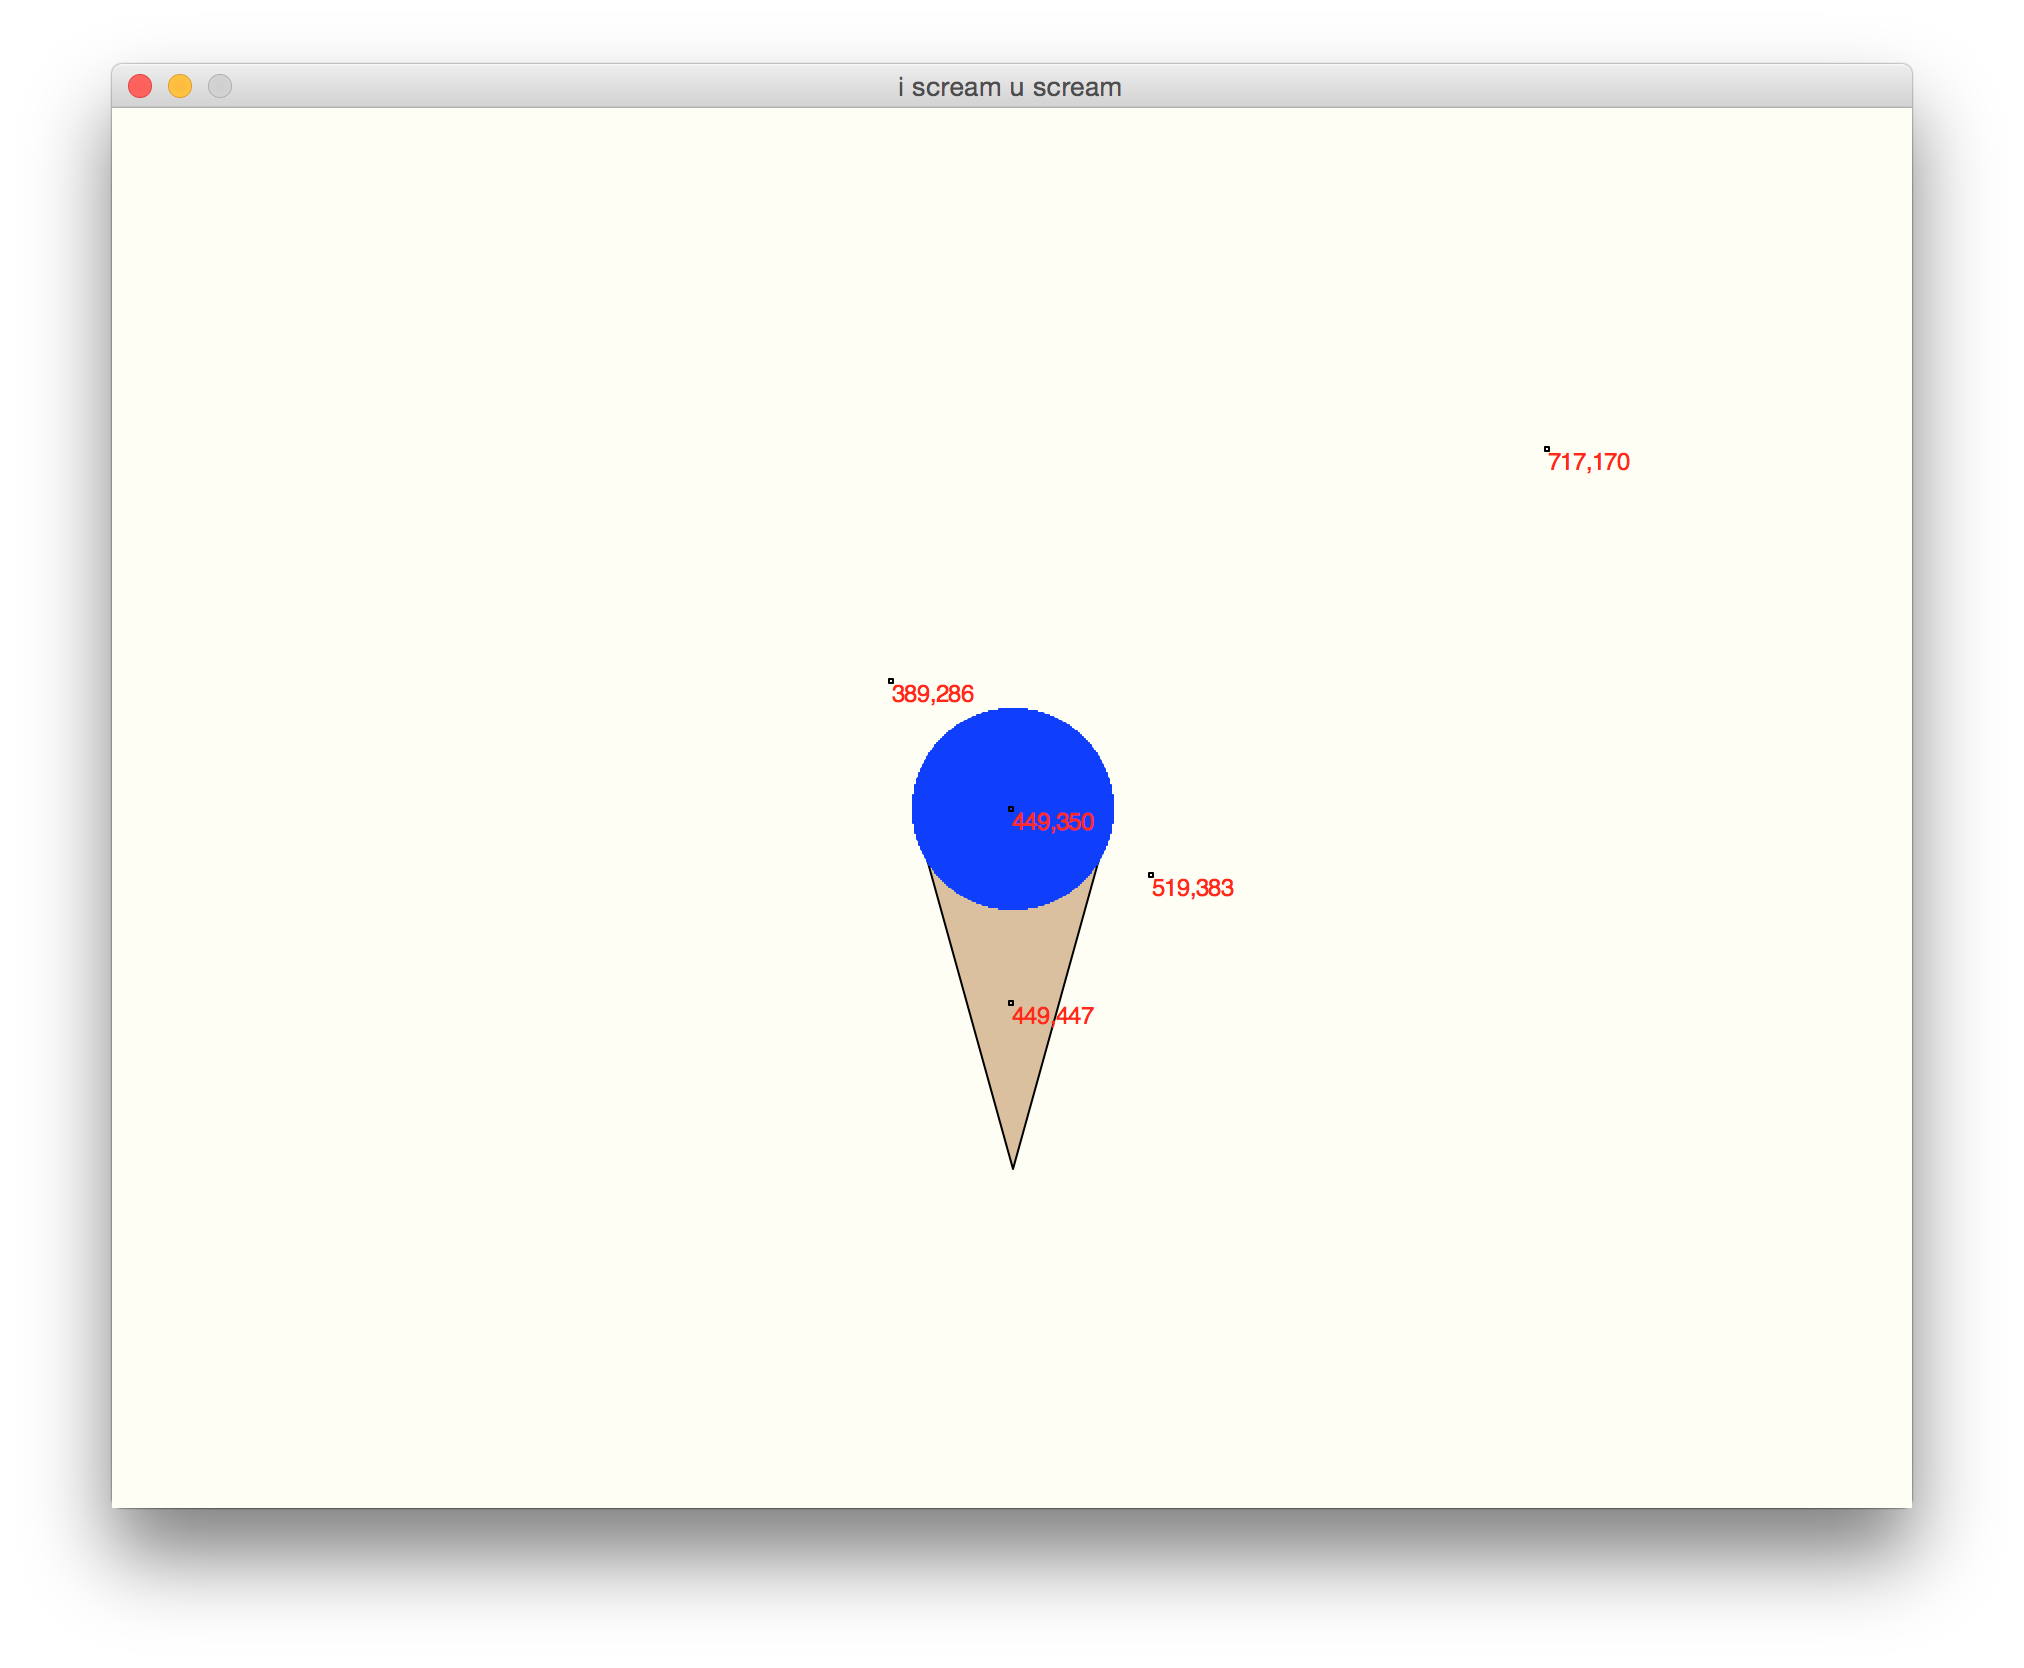Image resolution: width=2024 pixels, height=1668 pixels.
Task: Click the coordinate label 717,170
Action: [x=1588, y=462]
